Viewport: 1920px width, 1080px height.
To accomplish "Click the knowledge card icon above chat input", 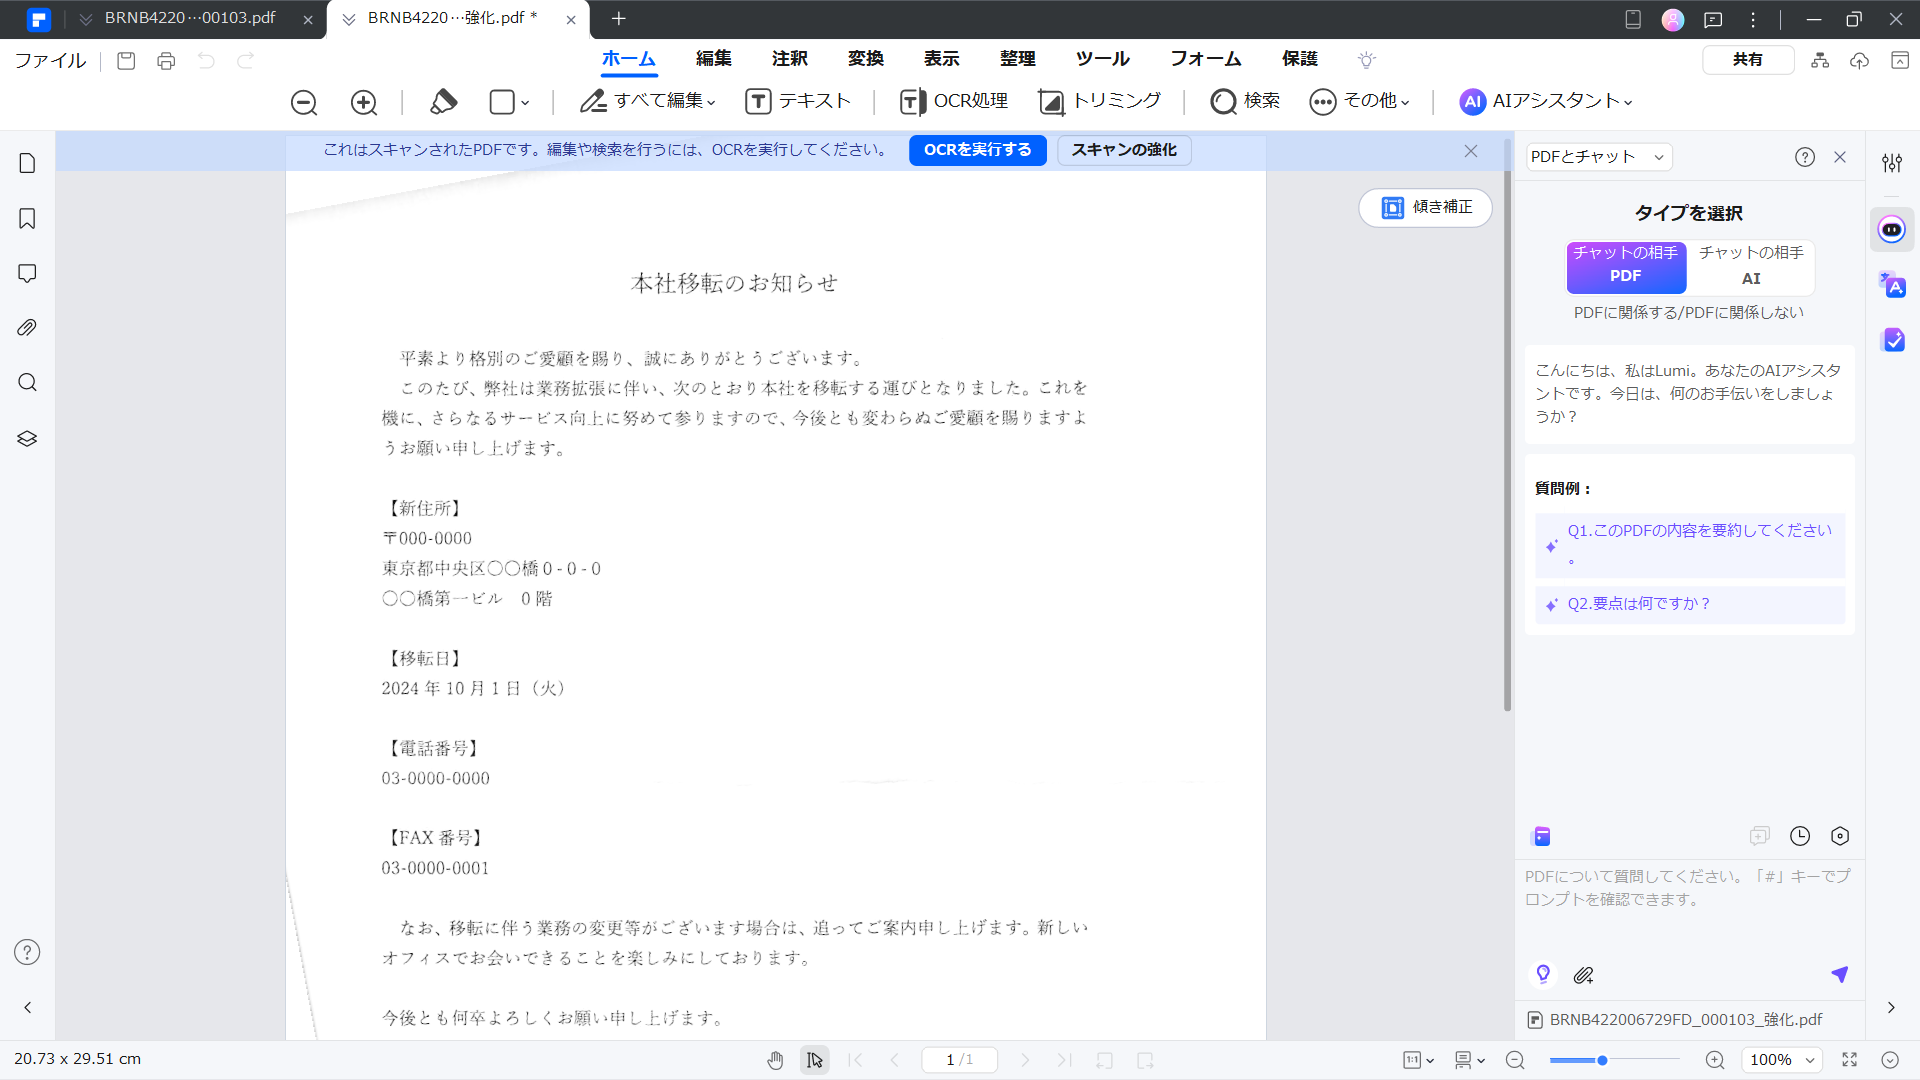I will point(1542,836).
